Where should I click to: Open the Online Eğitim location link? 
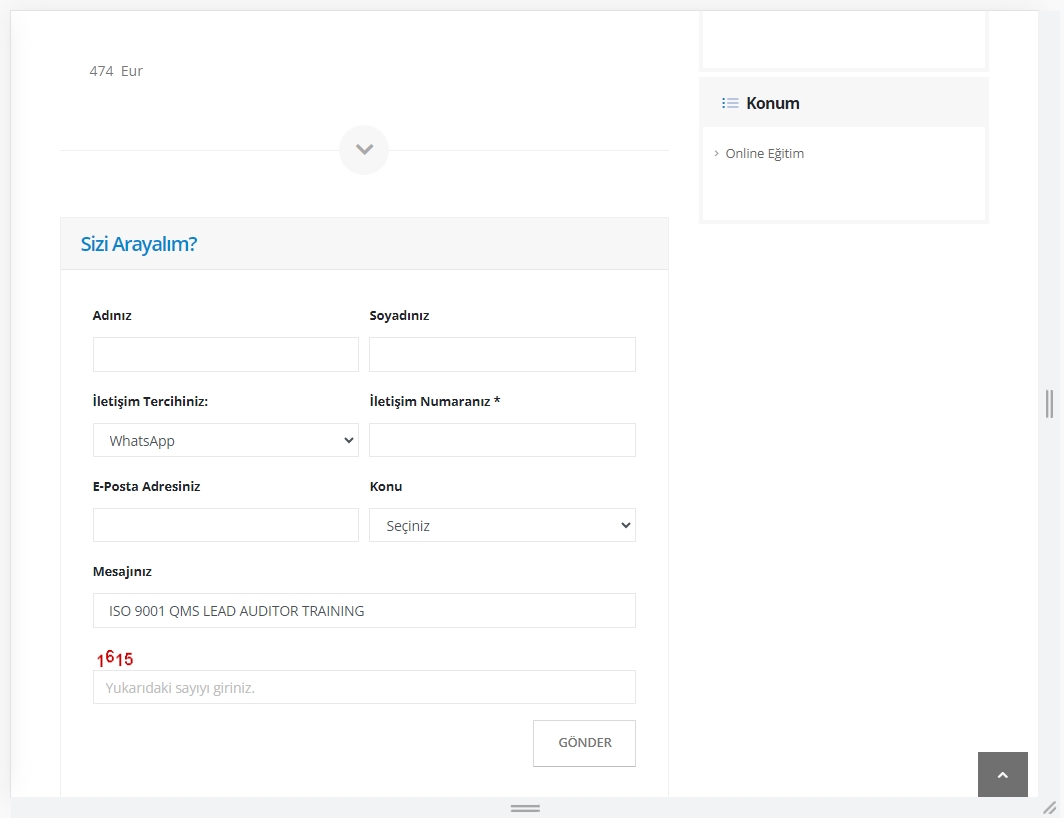pos(765,153)
